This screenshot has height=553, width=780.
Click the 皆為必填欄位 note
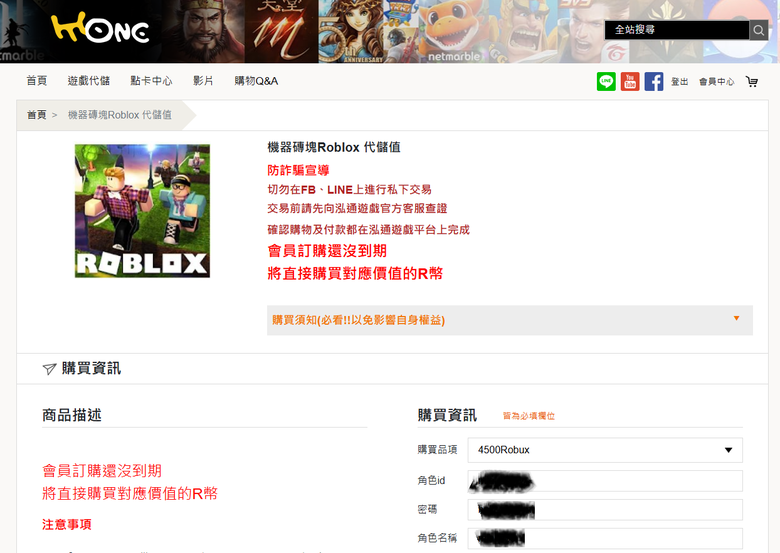pyautogui.click(x=528, y=416)
